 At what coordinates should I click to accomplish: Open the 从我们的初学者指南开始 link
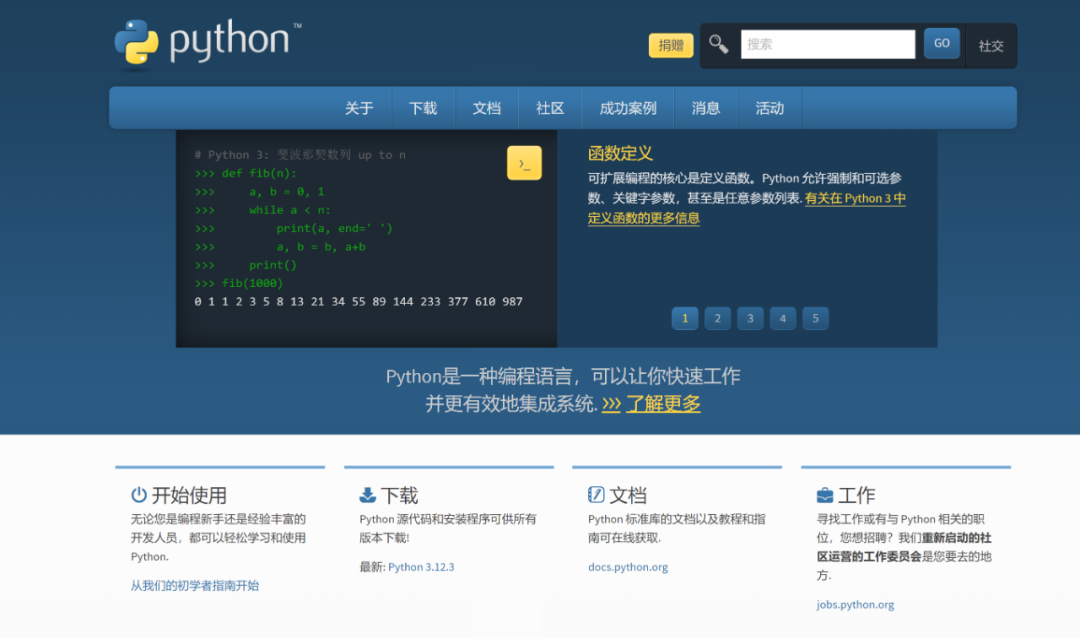pos(195,585)
